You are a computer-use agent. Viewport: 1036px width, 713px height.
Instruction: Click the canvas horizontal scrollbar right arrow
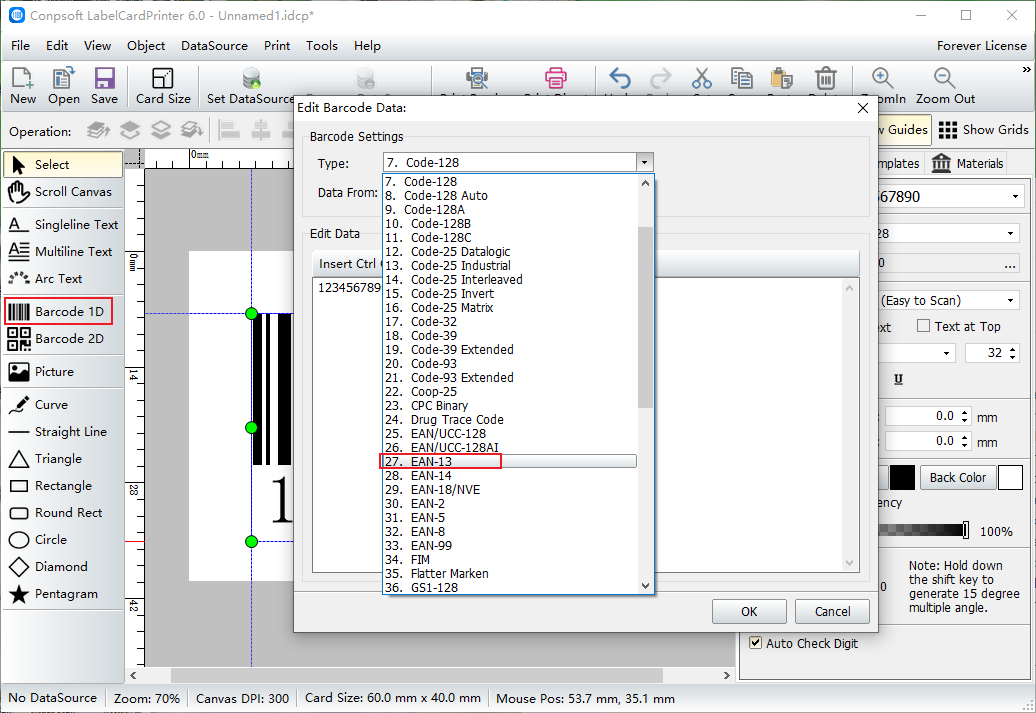click(x=727, y=675)
